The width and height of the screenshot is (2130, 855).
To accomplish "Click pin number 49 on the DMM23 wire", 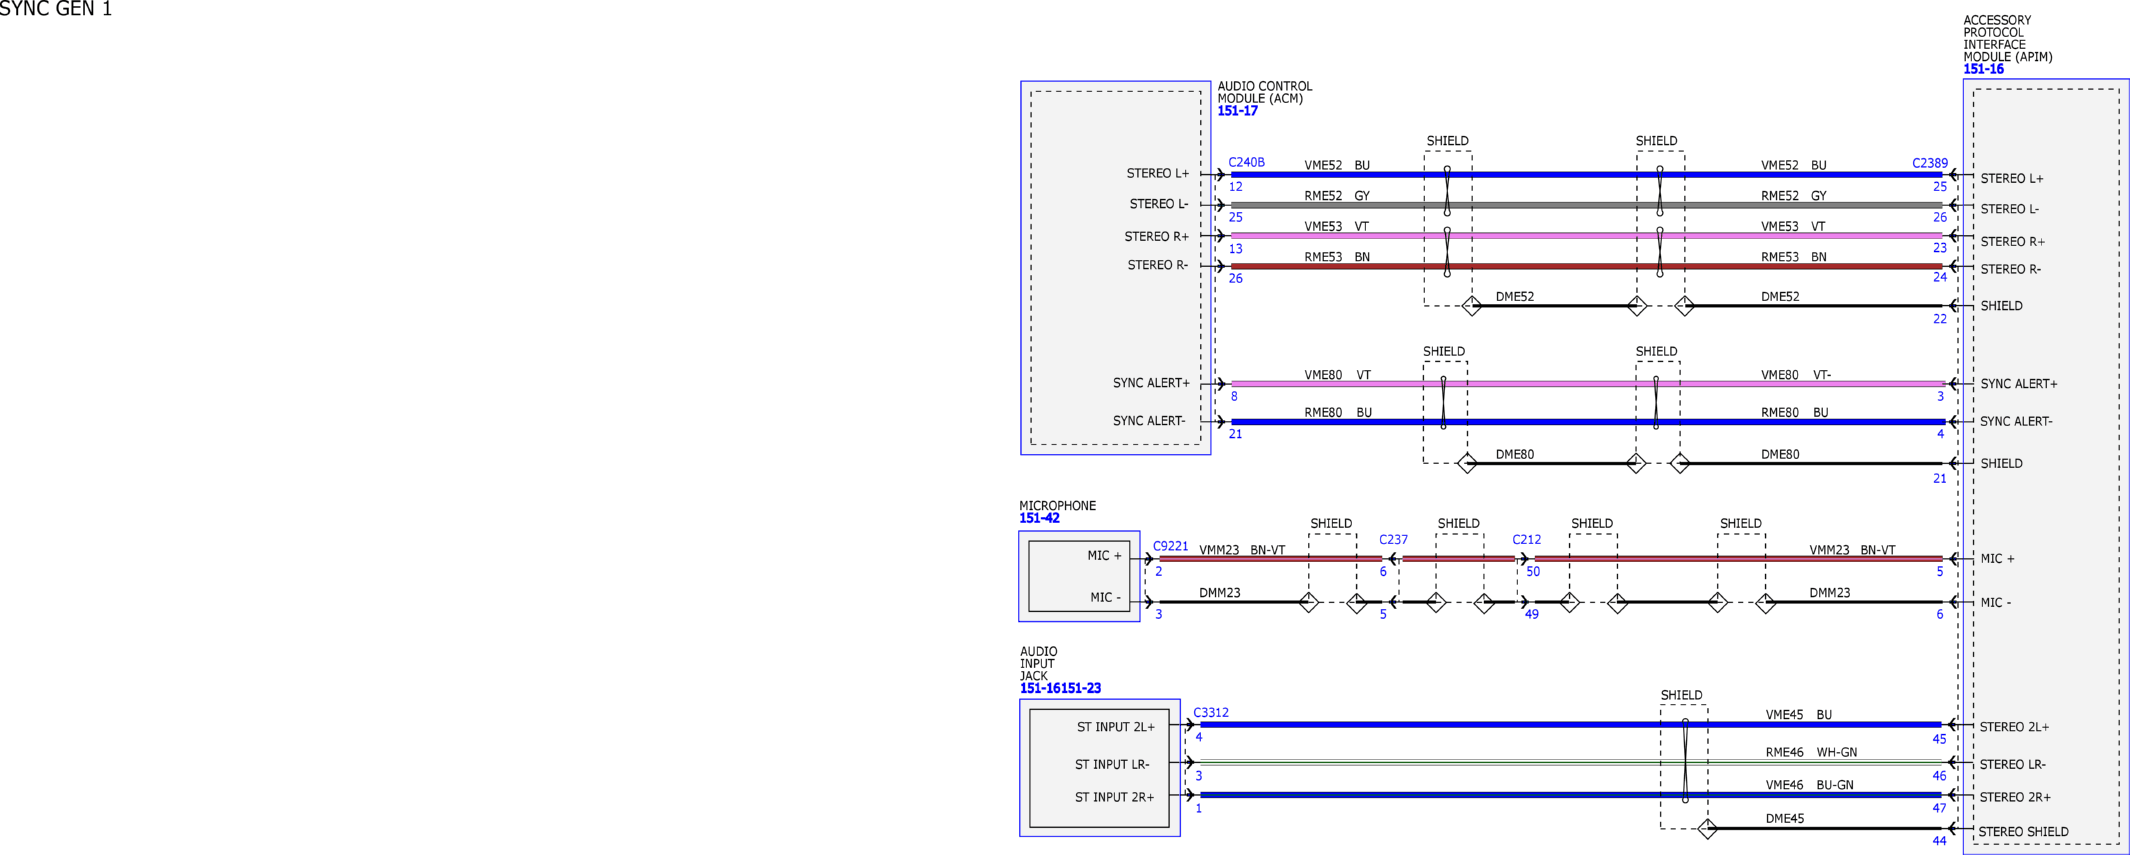I will click(1531, 614).
